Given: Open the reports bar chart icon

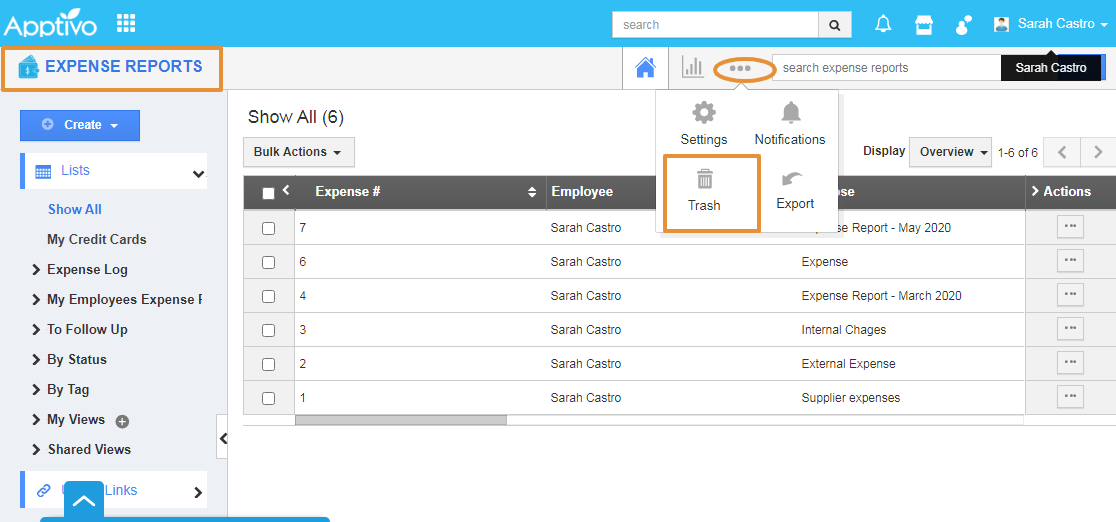Looking at the screenshot, I should click(692, 68).
